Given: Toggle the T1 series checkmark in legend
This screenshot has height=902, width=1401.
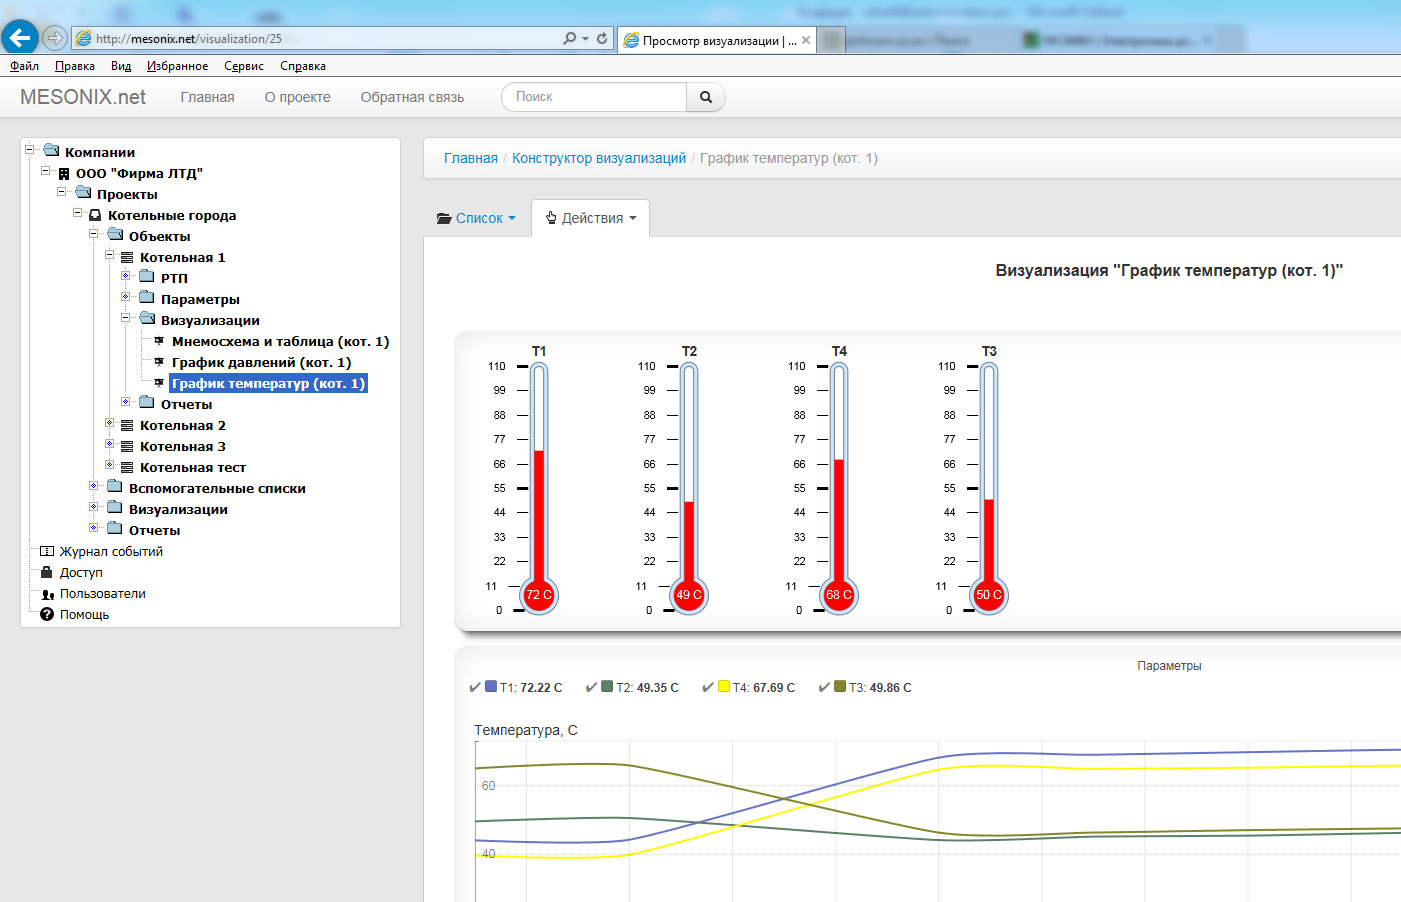Looking at the screenshot, I should (475, 687).
